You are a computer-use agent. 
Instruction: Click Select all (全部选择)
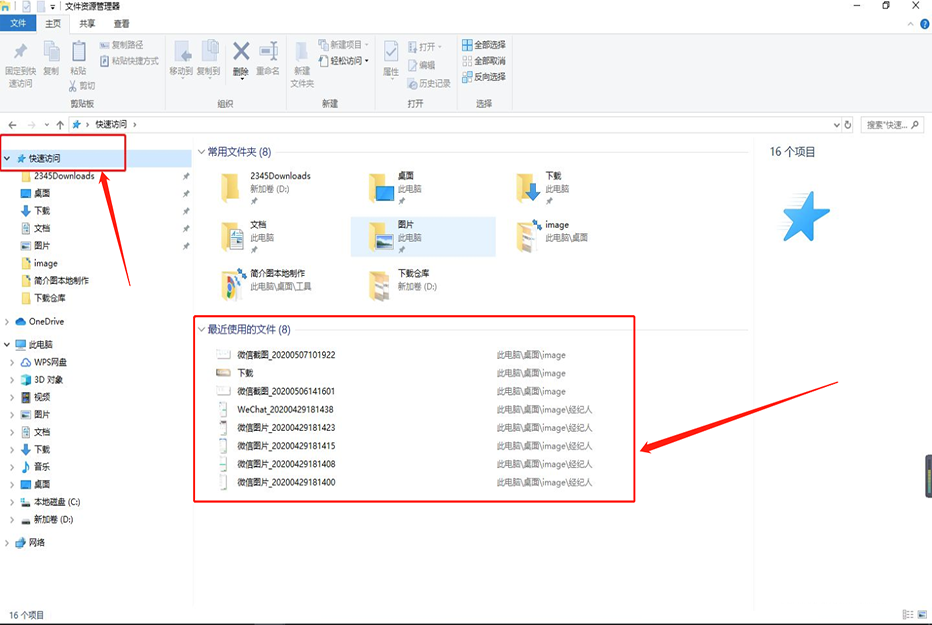click(x=484, y=45)
